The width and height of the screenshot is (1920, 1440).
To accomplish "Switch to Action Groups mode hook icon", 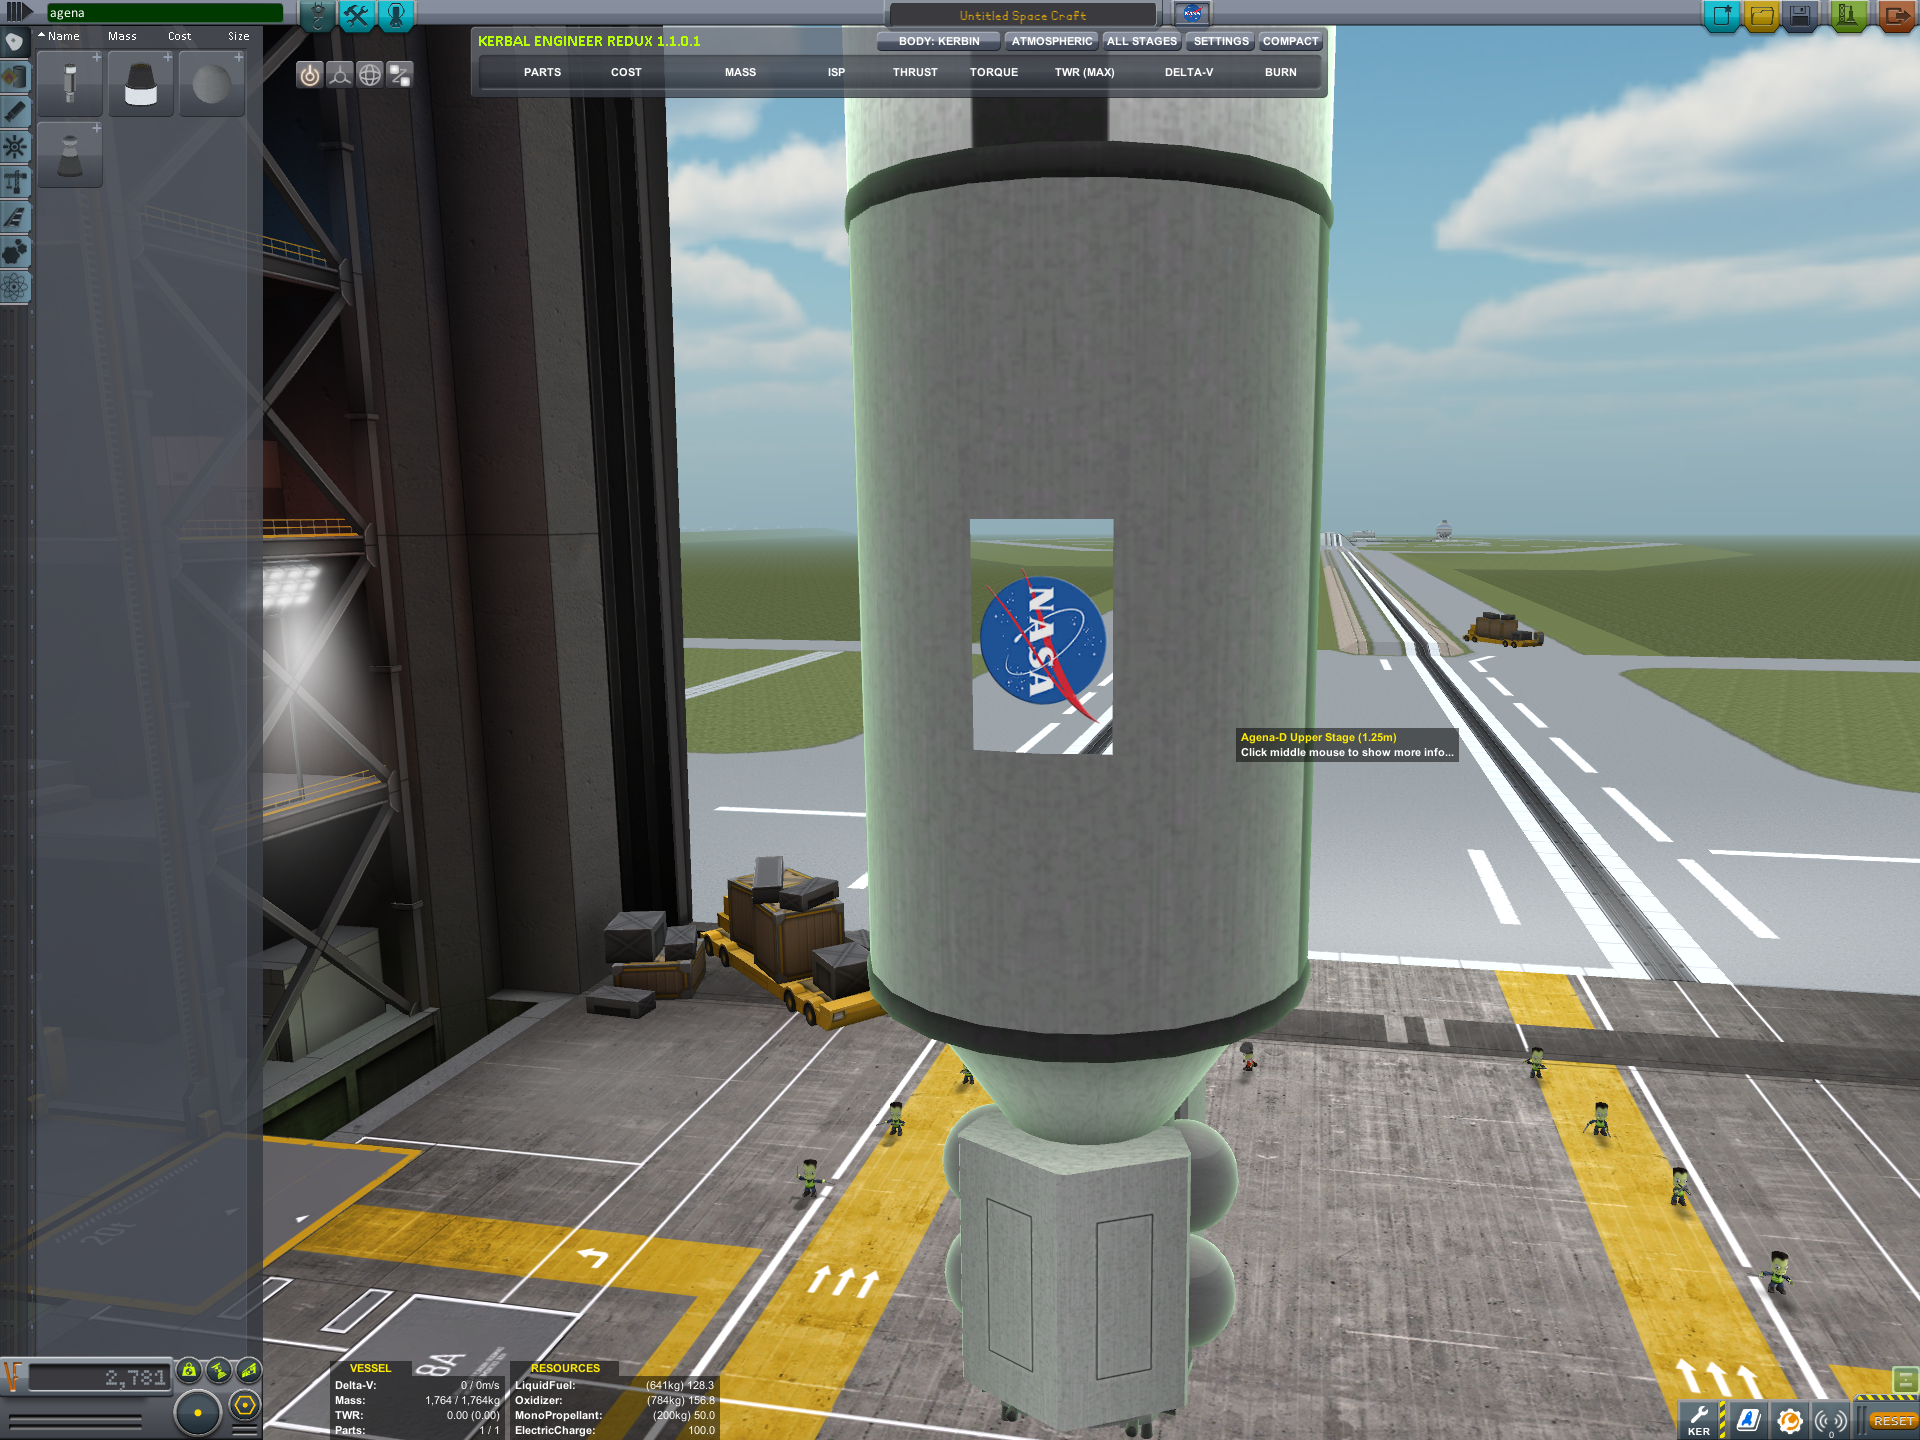I will (318, 15).
